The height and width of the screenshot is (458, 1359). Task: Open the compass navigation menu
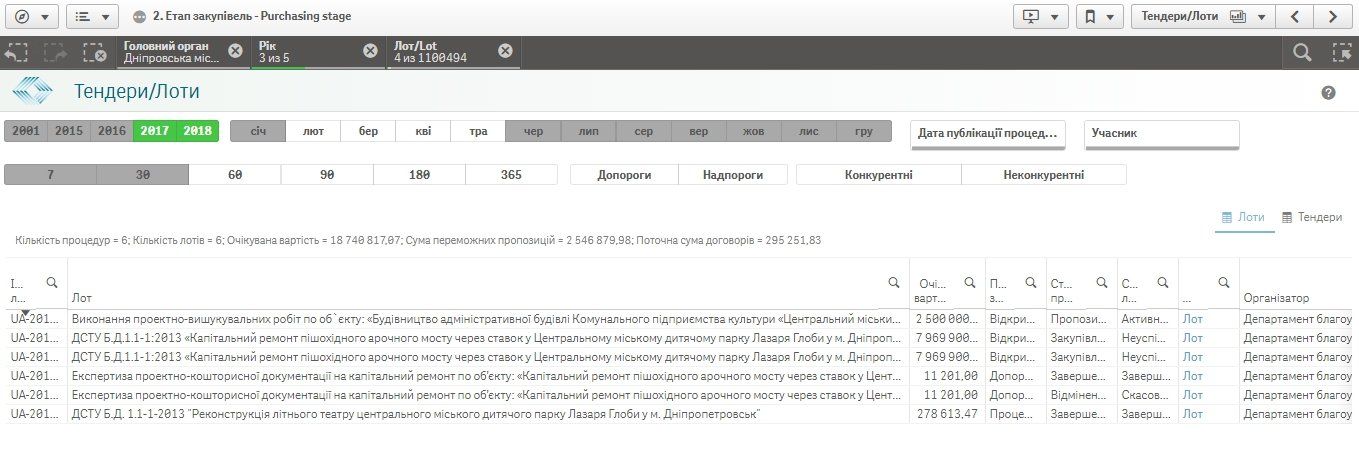[31, 16]
